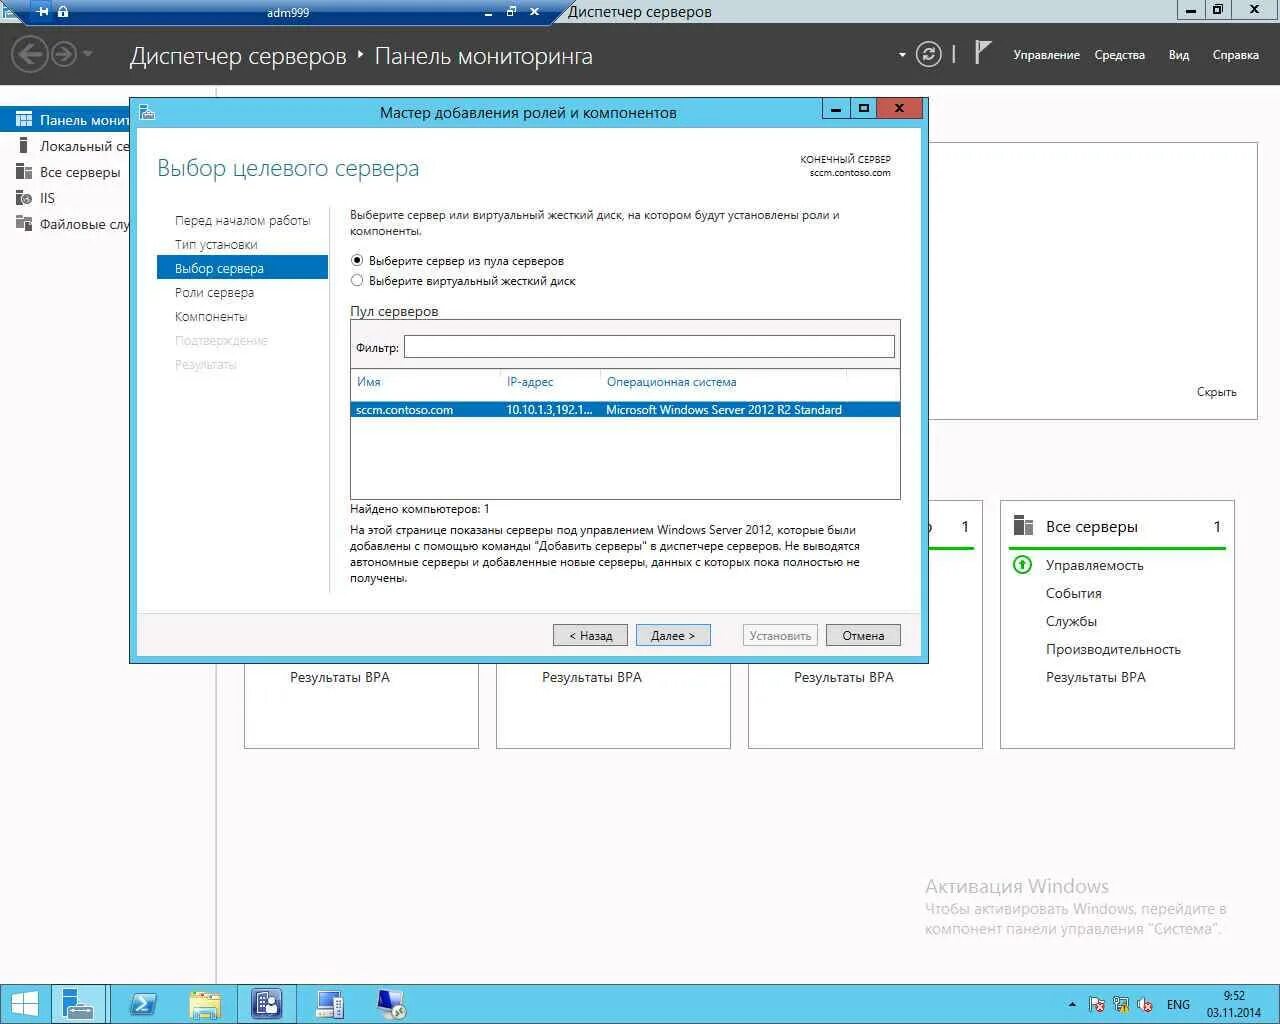The image size is (1280, 1024).
Task: Click the network tray icon
Action: [x=1121, y=1004]
